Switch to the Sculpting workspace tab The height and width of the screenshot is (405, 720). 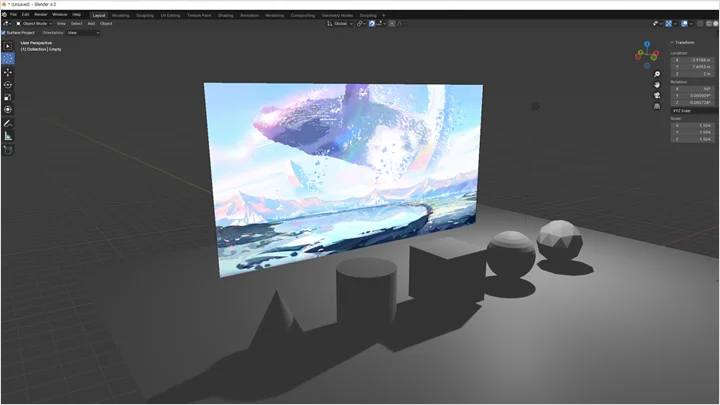click(145, 15)
